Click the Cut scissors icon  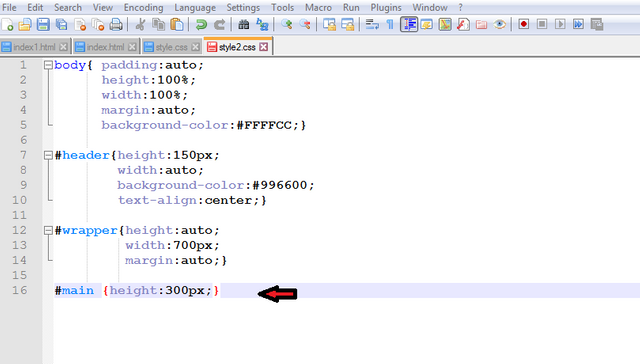(140, 24)
